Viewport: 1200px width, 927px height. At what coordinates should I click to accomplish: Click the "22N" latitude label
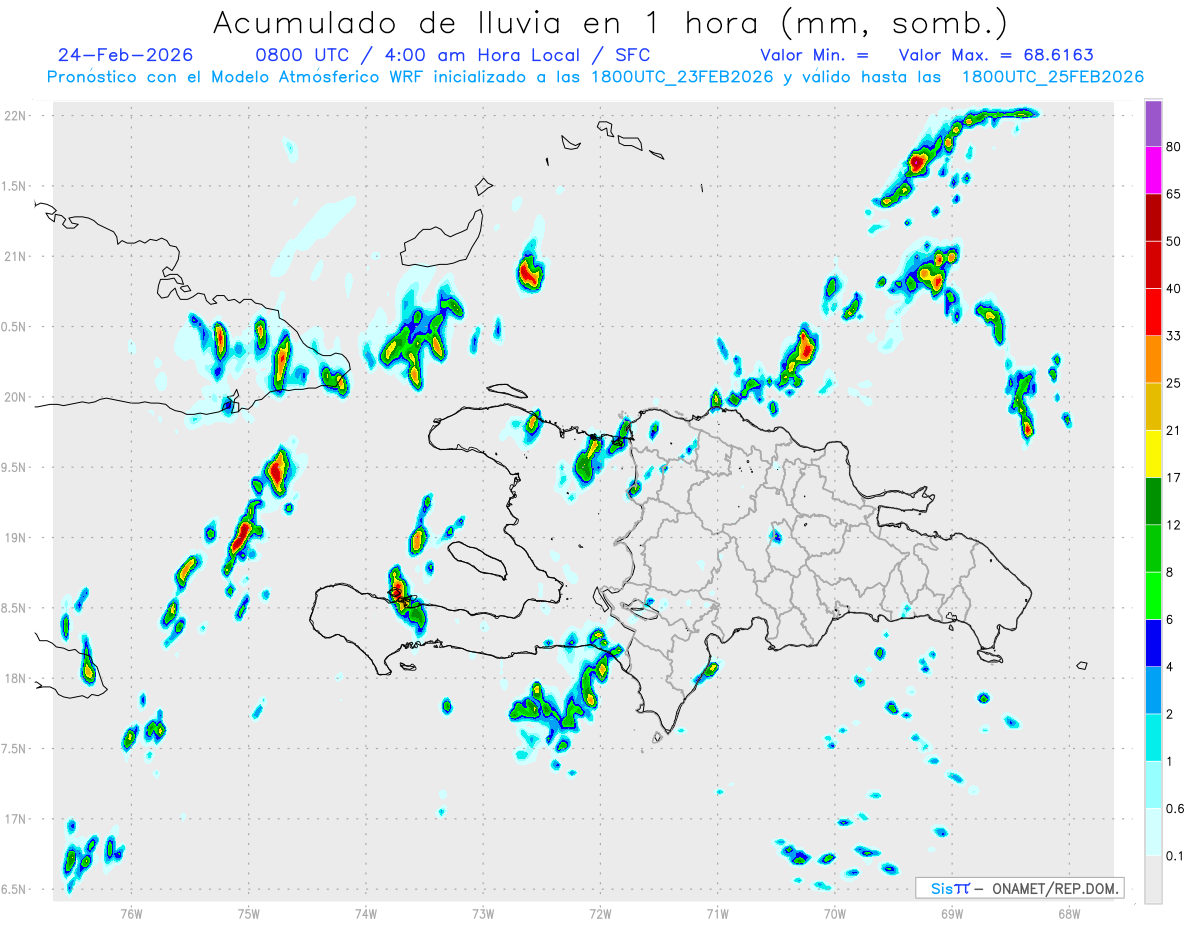15,116
